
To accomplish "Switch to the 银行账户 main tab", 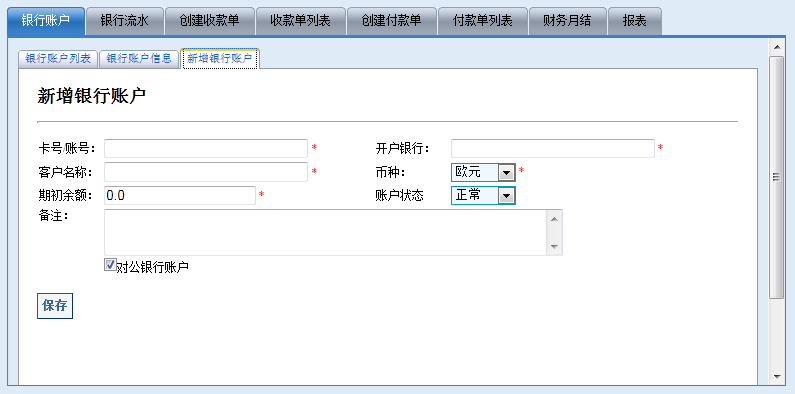I will [46, 21].
